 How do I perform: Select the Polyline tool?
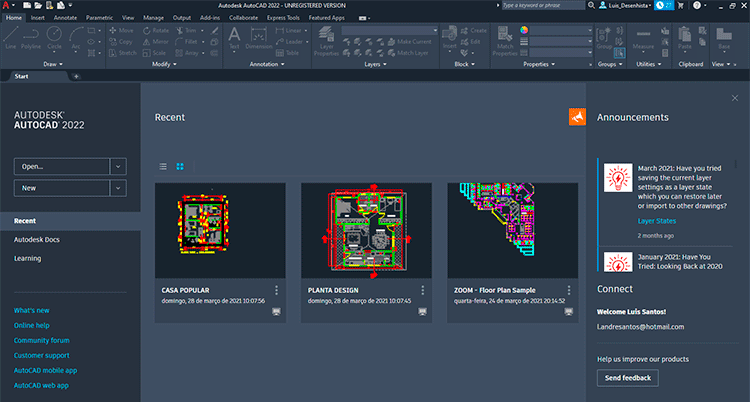click(x=31, y=38)
